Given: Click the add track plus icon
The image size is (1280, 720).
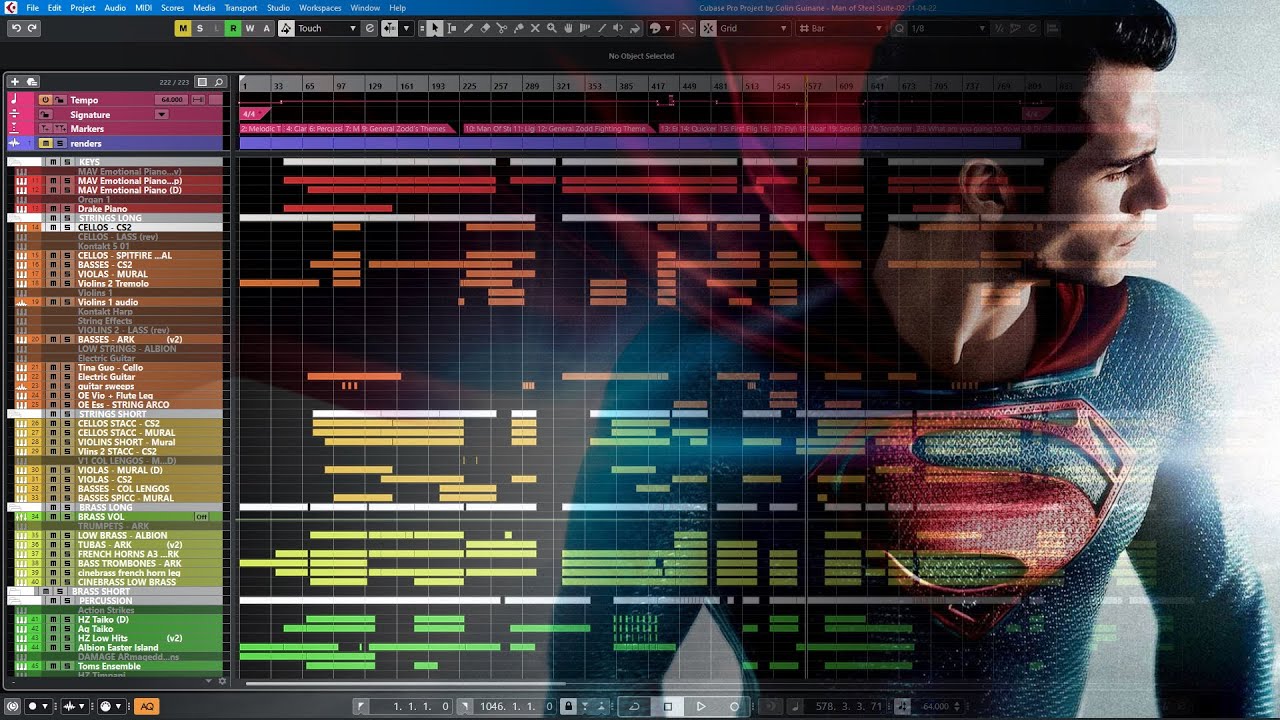Looking at the screenshot, I should pos(17,82).
